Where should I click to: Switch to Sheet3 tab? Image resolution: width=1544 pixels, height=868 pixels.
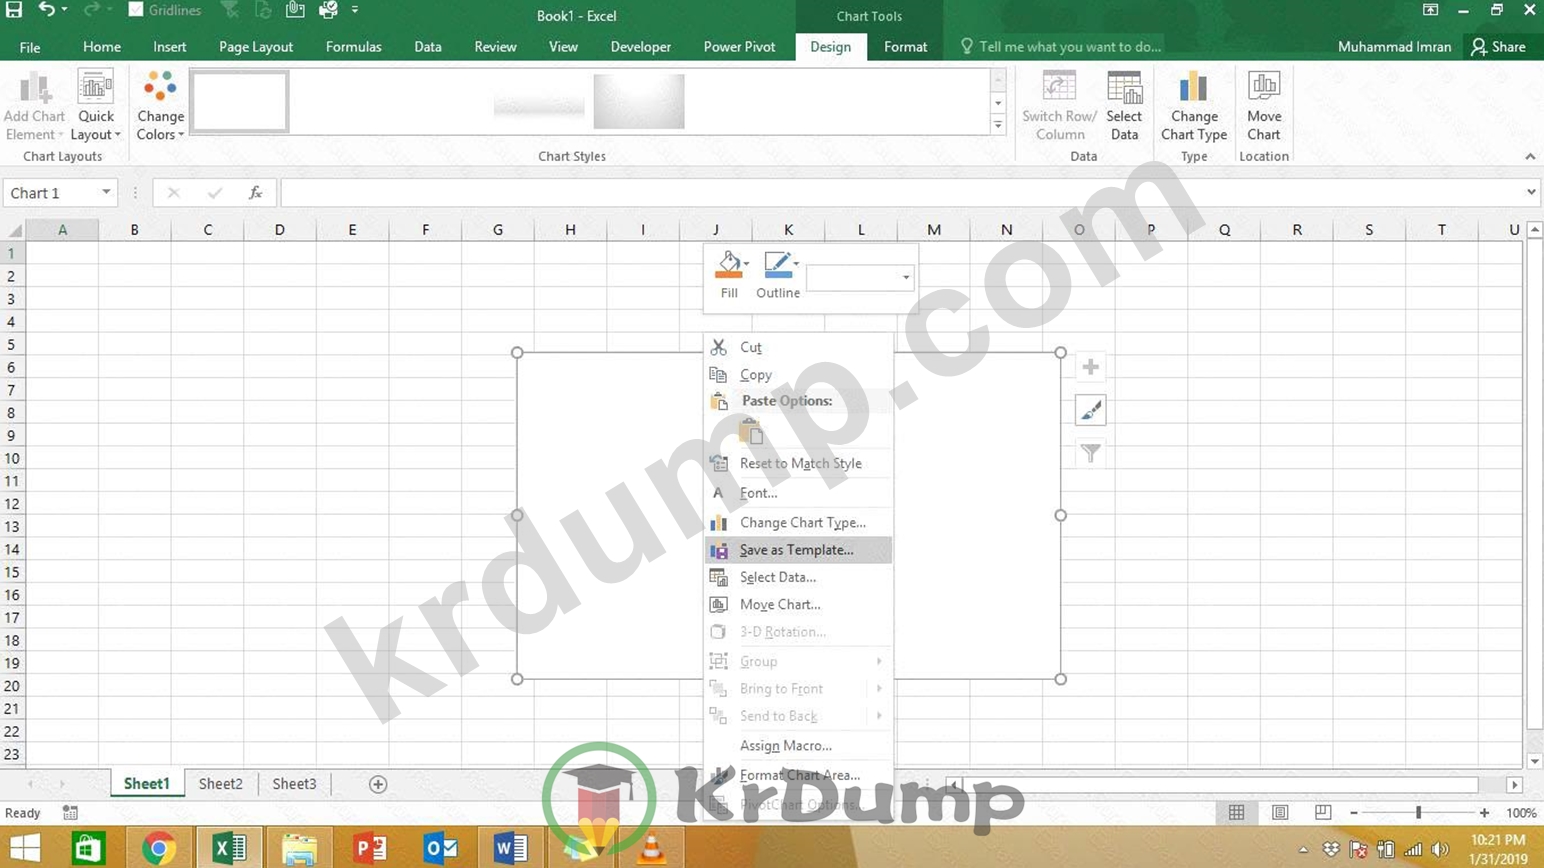294,784
